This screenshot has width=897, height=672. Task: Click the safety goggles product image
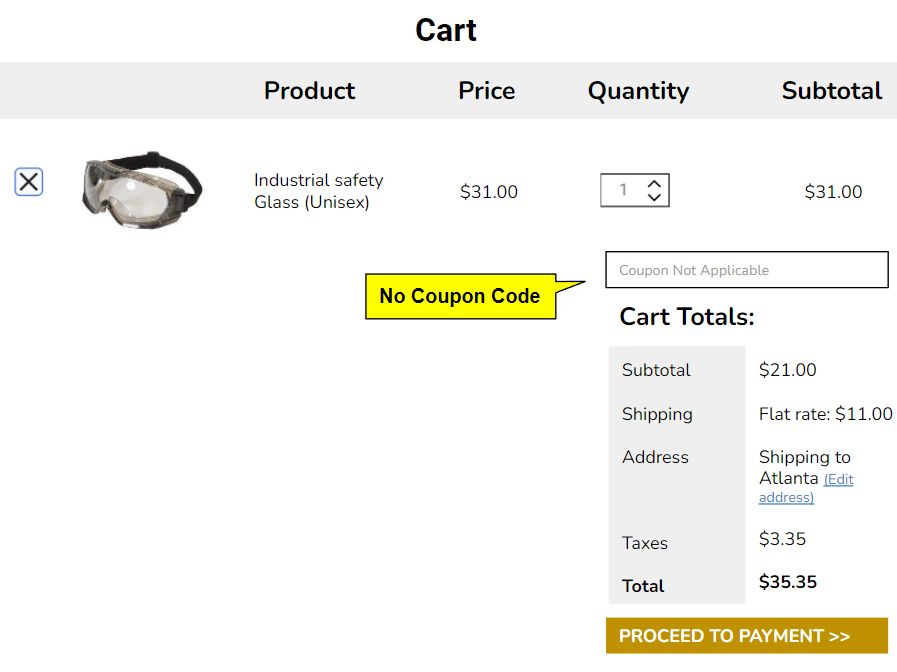(141, 190)
